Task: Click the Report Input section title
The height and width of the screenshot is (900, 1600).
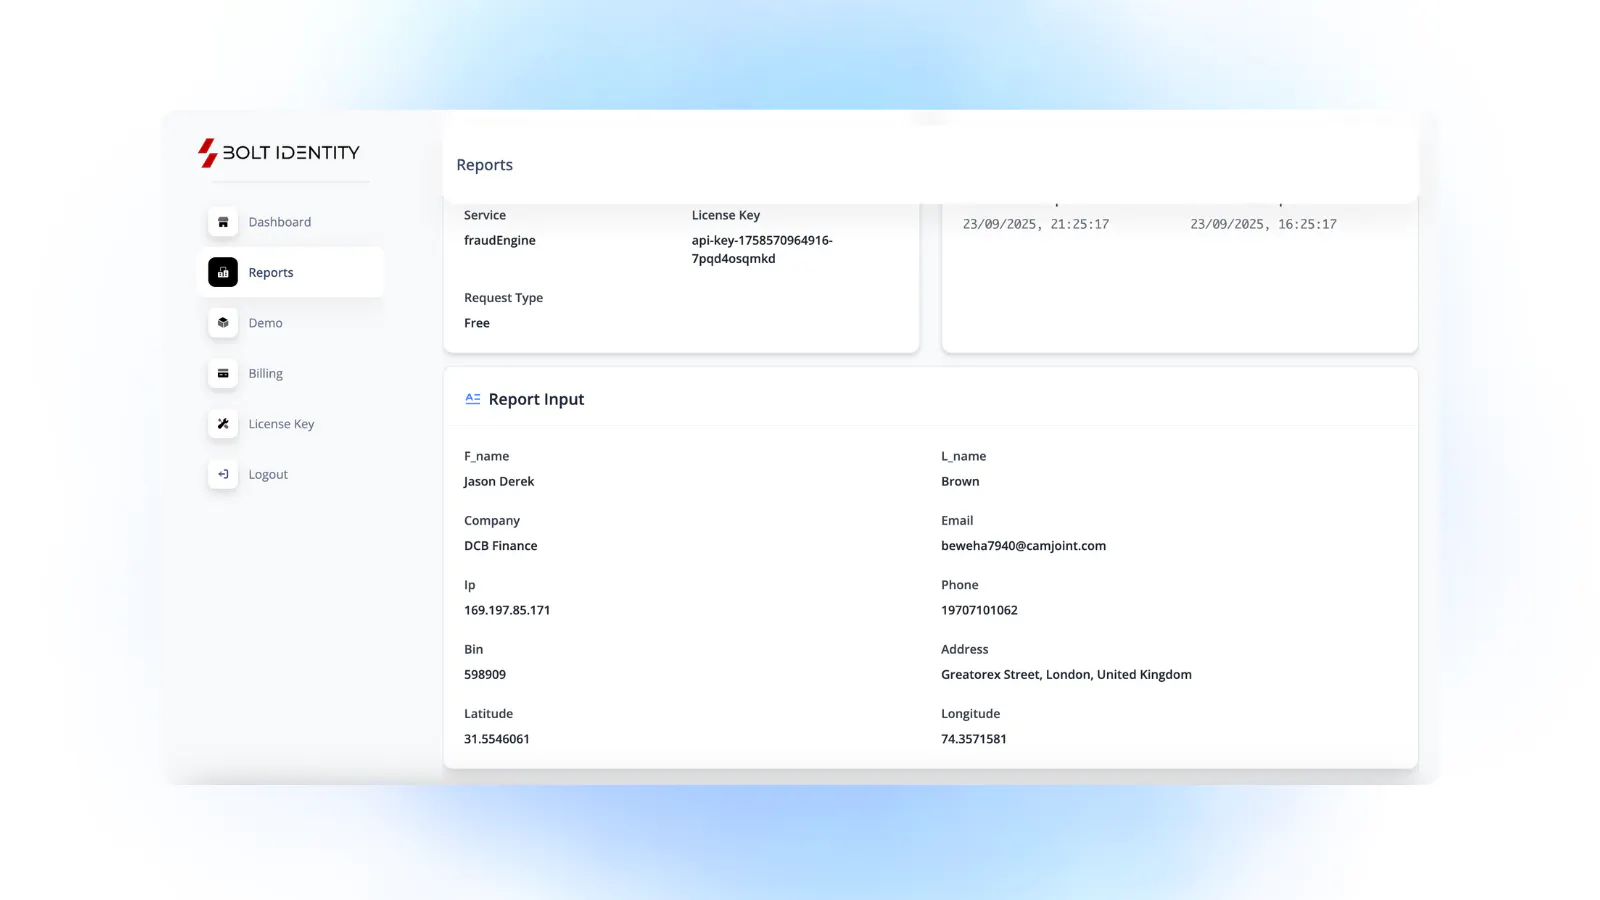Action: click(x=536, y=399)
